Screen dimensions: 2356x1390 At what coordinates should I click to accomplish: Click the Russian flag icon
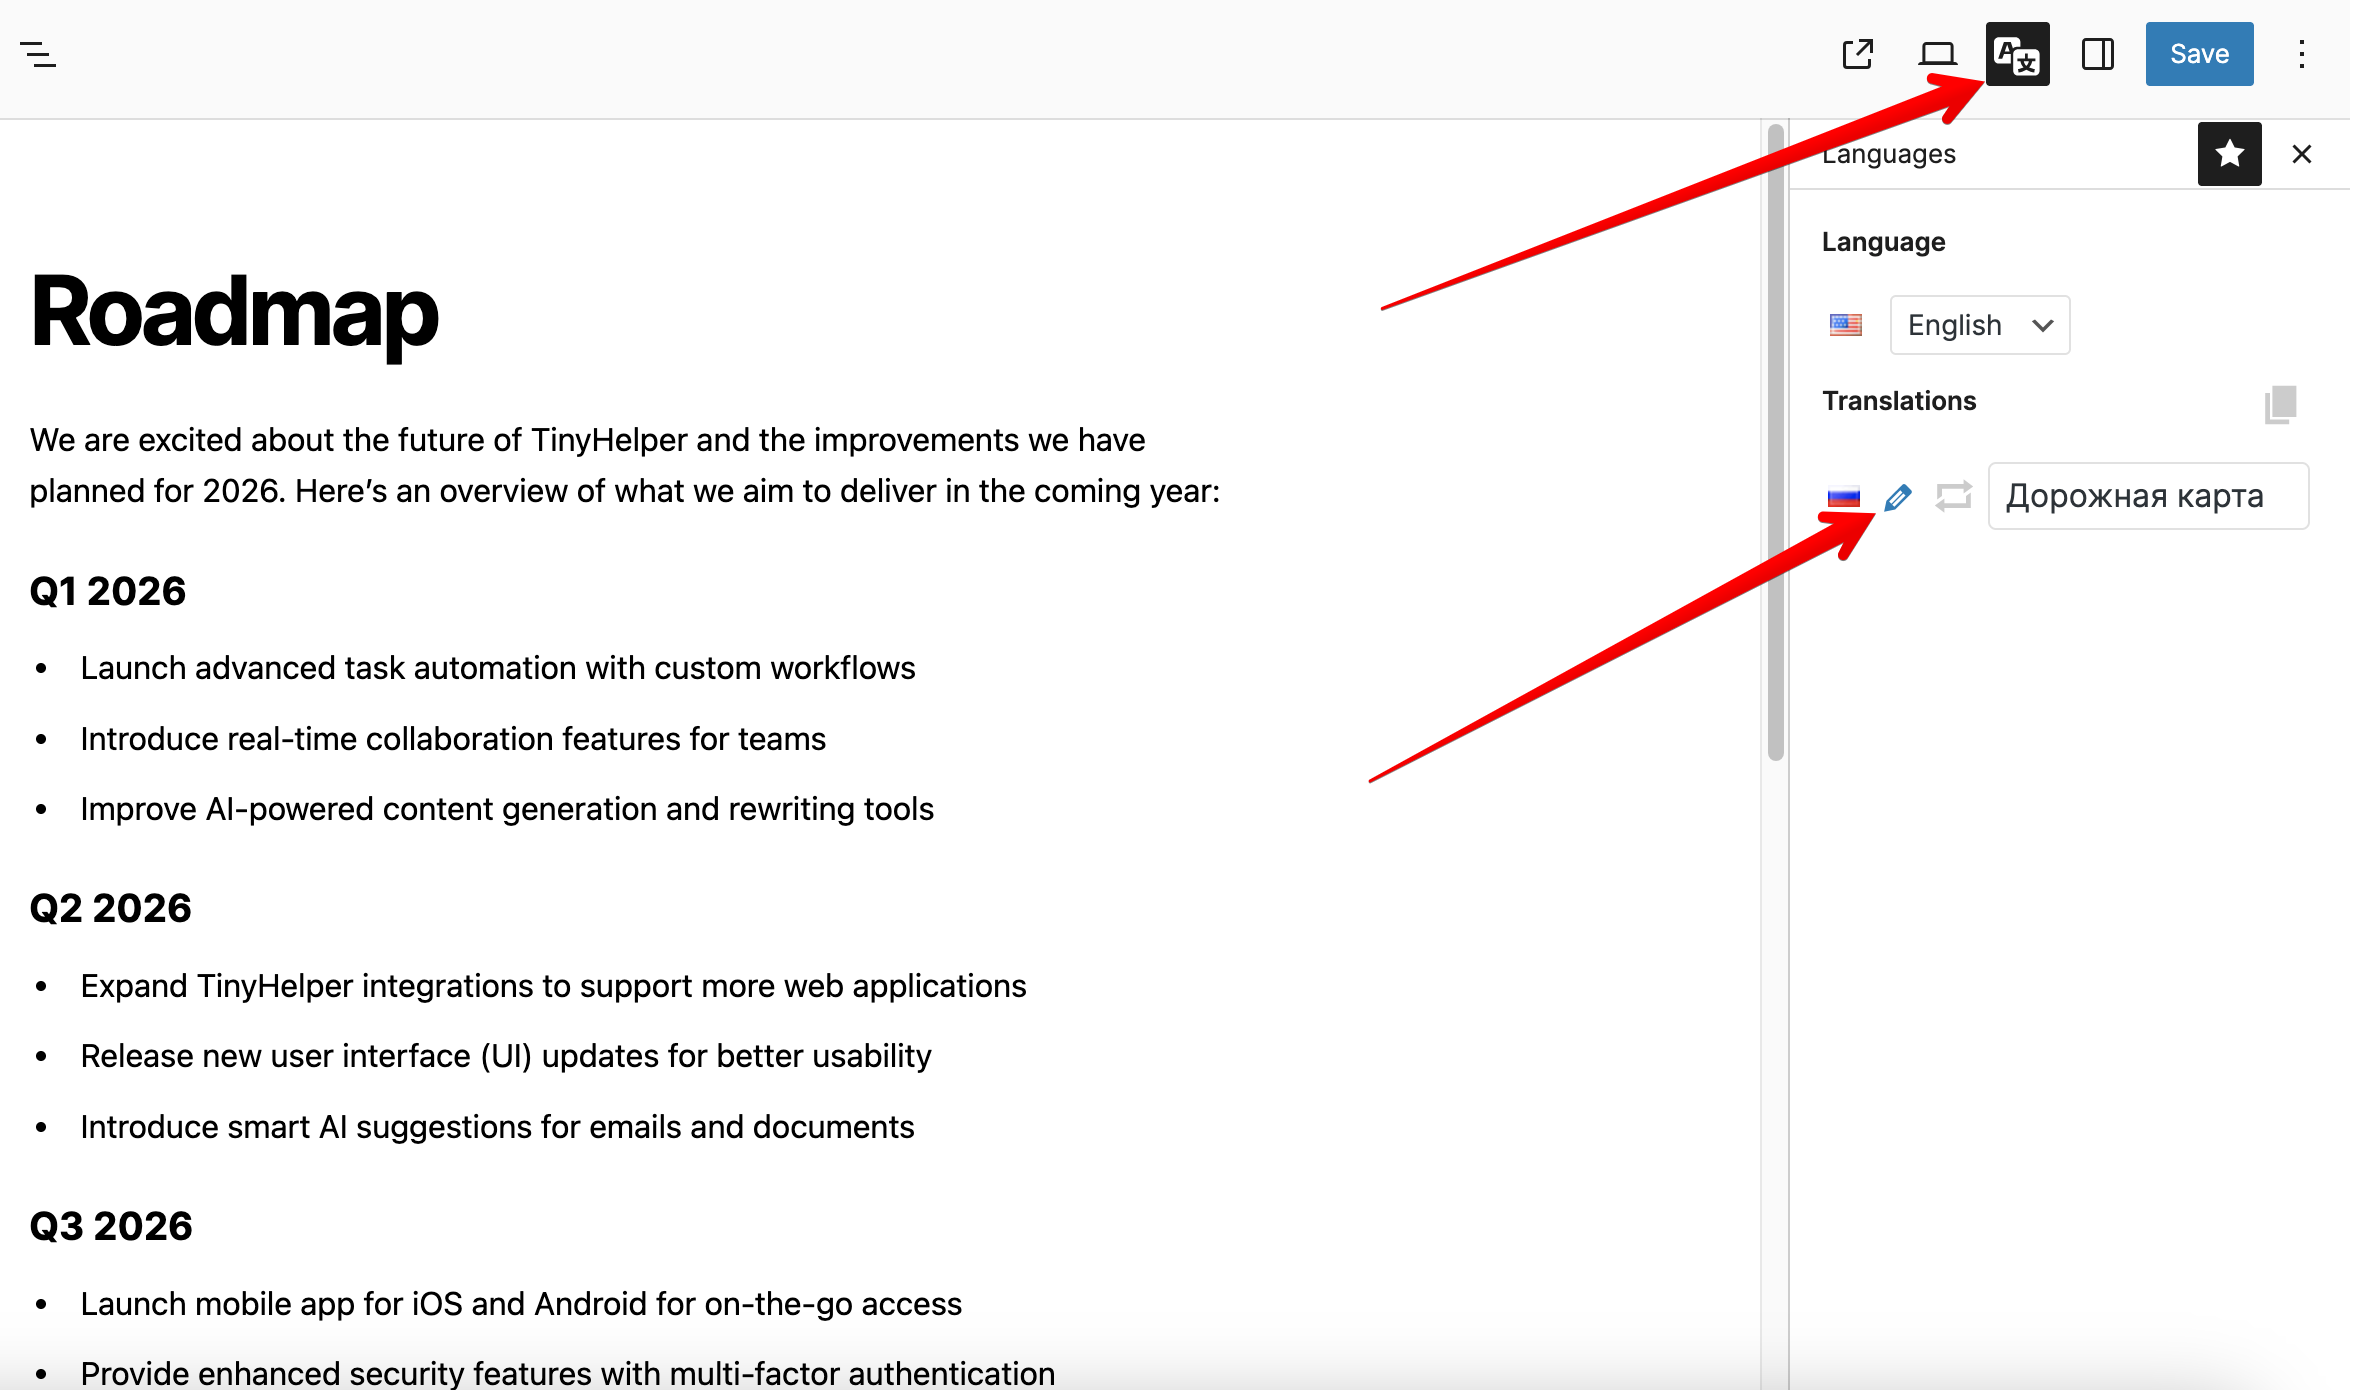point(1843,497)
